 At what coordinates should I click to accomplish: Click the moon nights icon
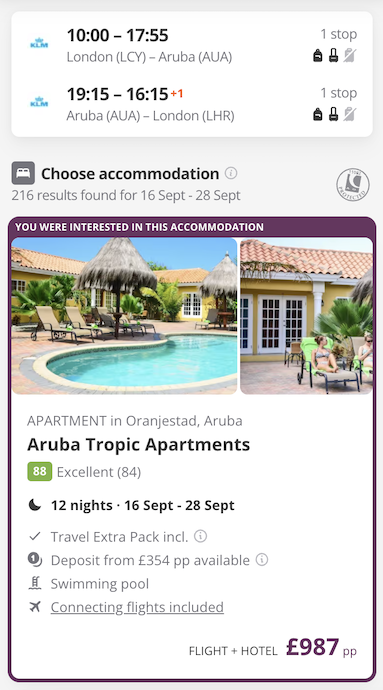(35, 505)
